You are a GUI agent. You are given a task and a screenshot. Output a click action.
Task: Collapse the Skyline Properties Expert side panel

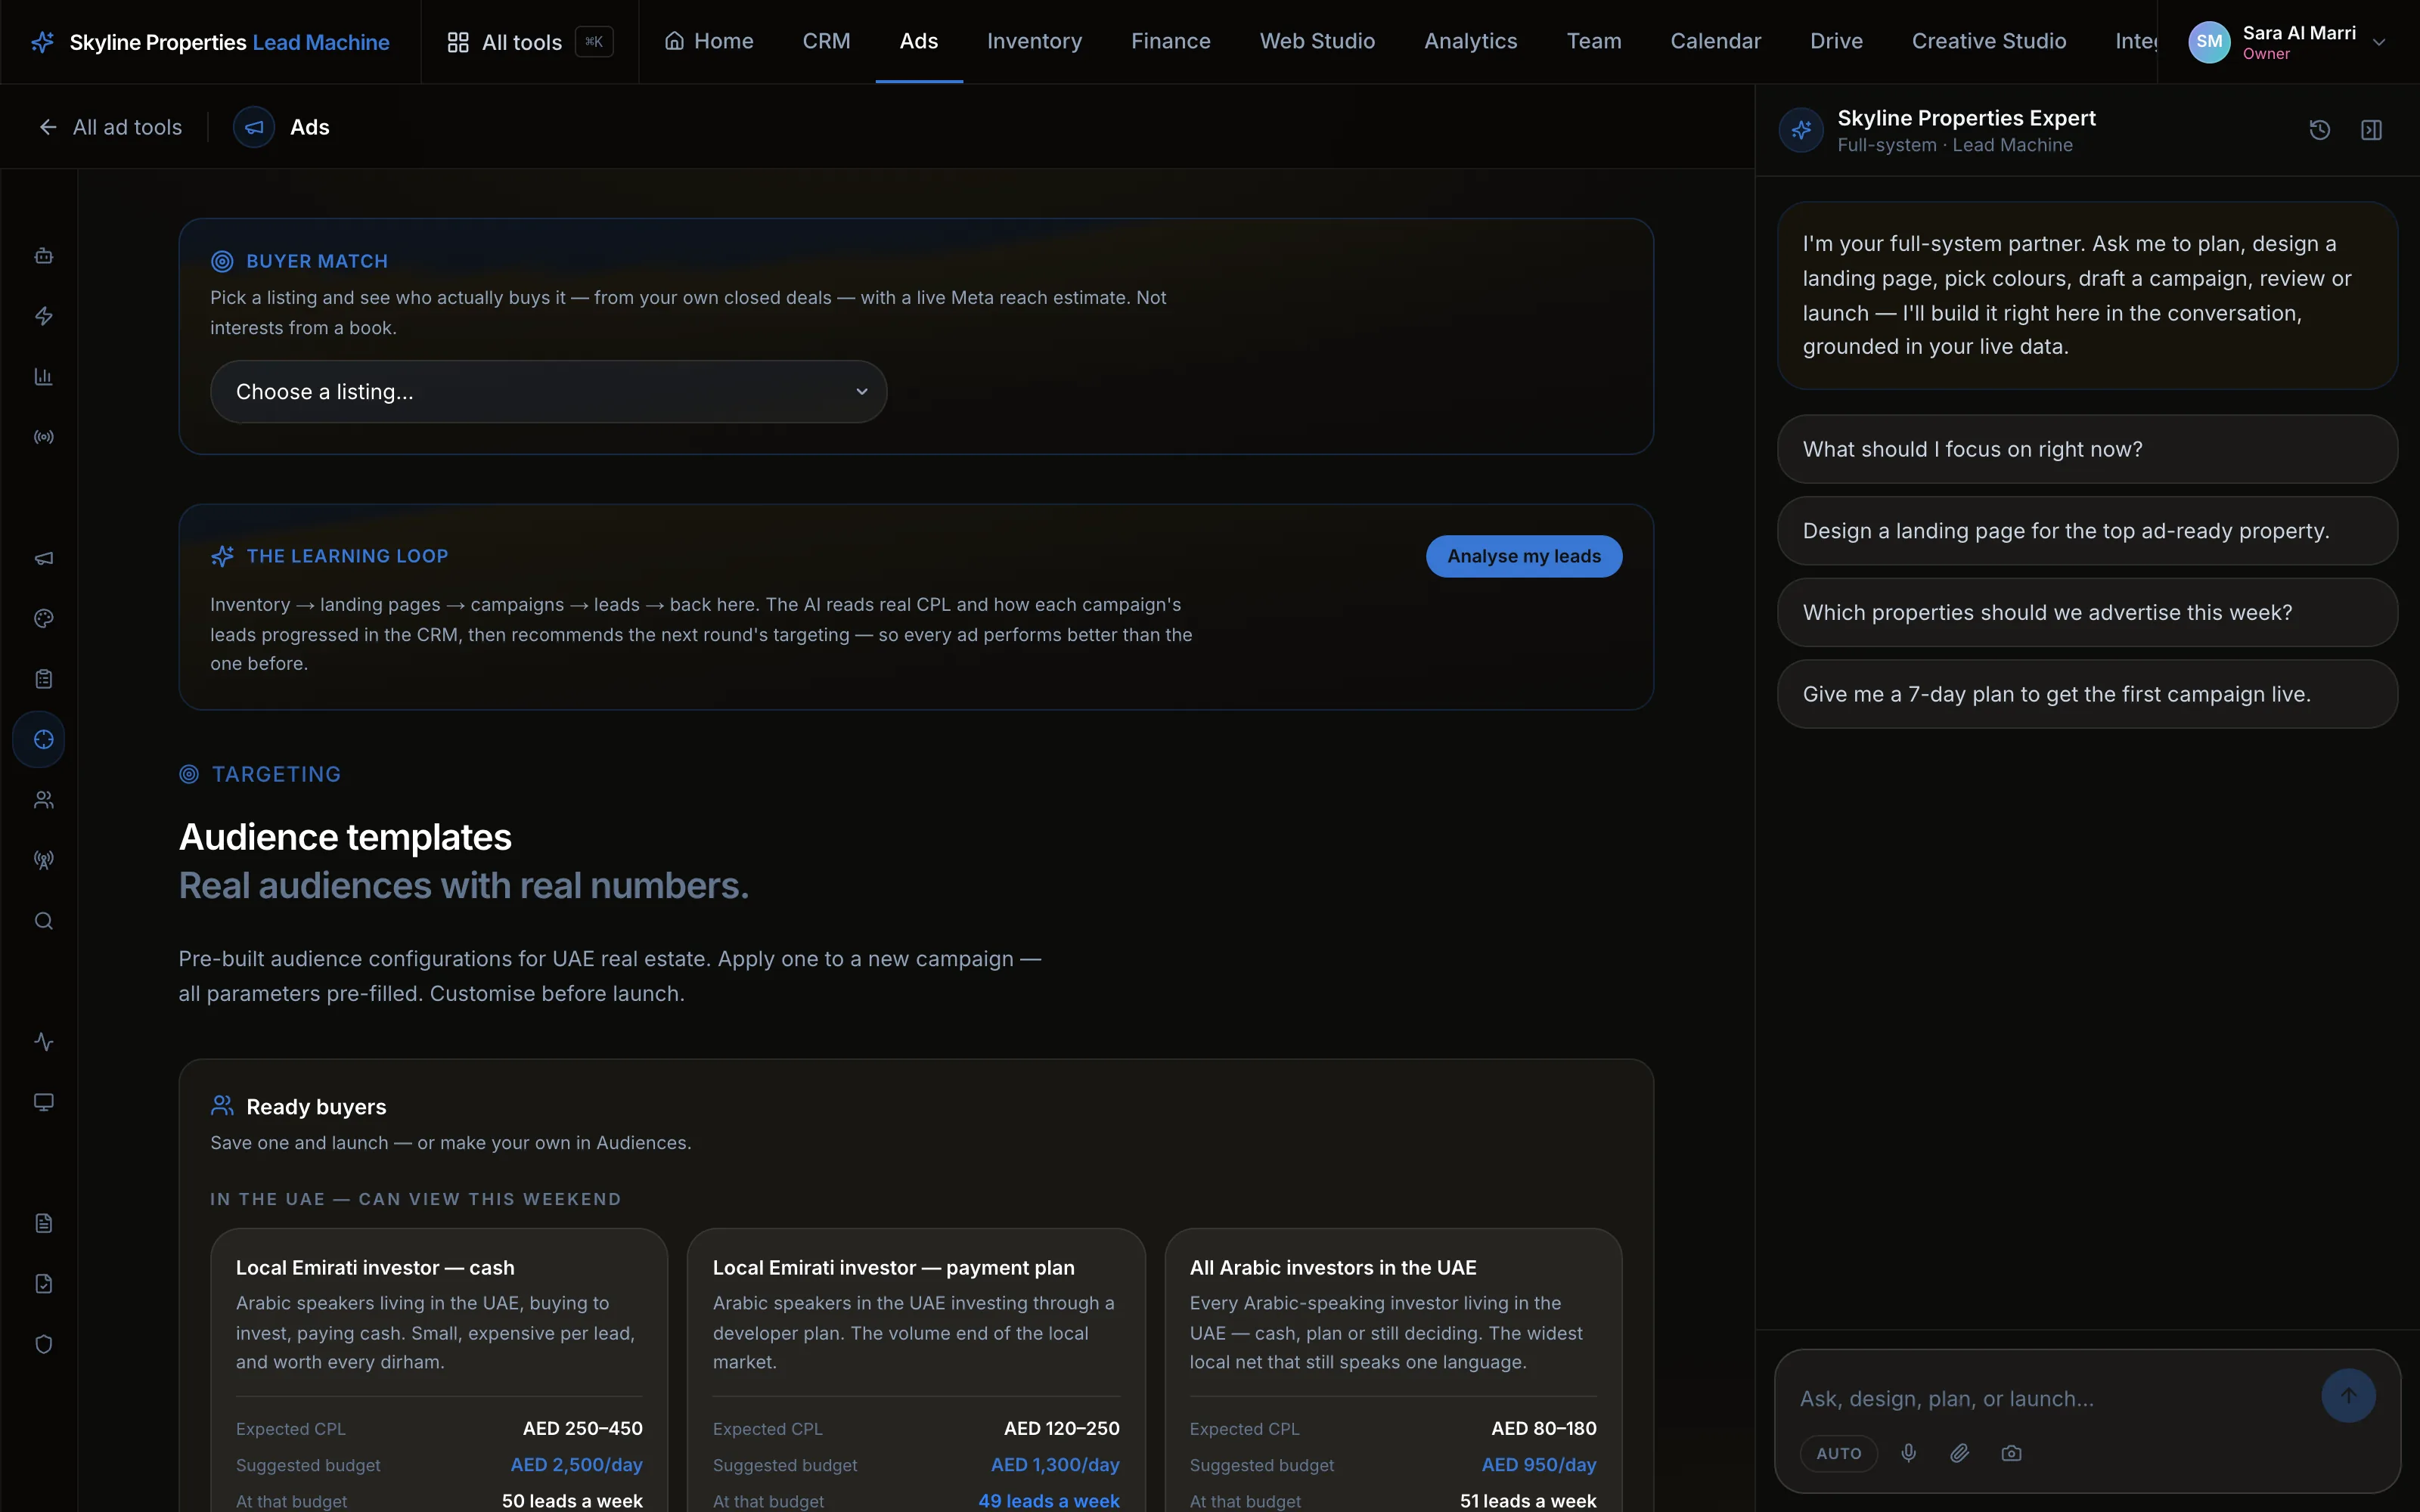[x=2371, y=130]
